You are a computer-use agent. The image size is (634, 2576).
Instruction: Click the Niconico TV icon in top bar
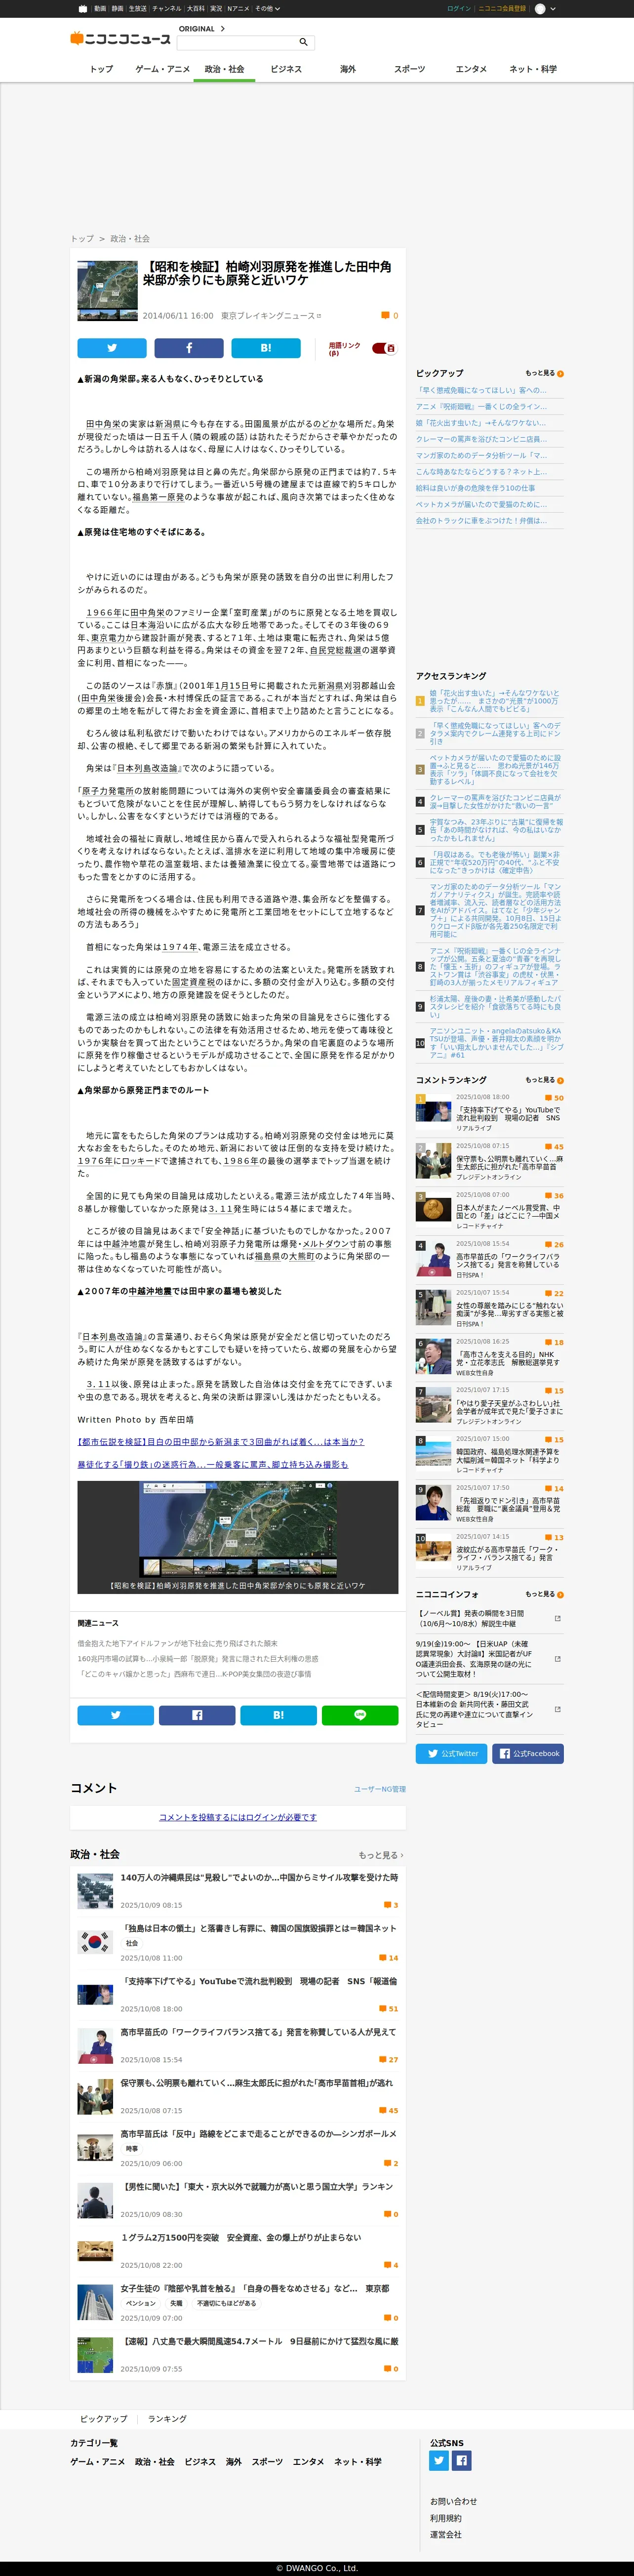point(83,8)
